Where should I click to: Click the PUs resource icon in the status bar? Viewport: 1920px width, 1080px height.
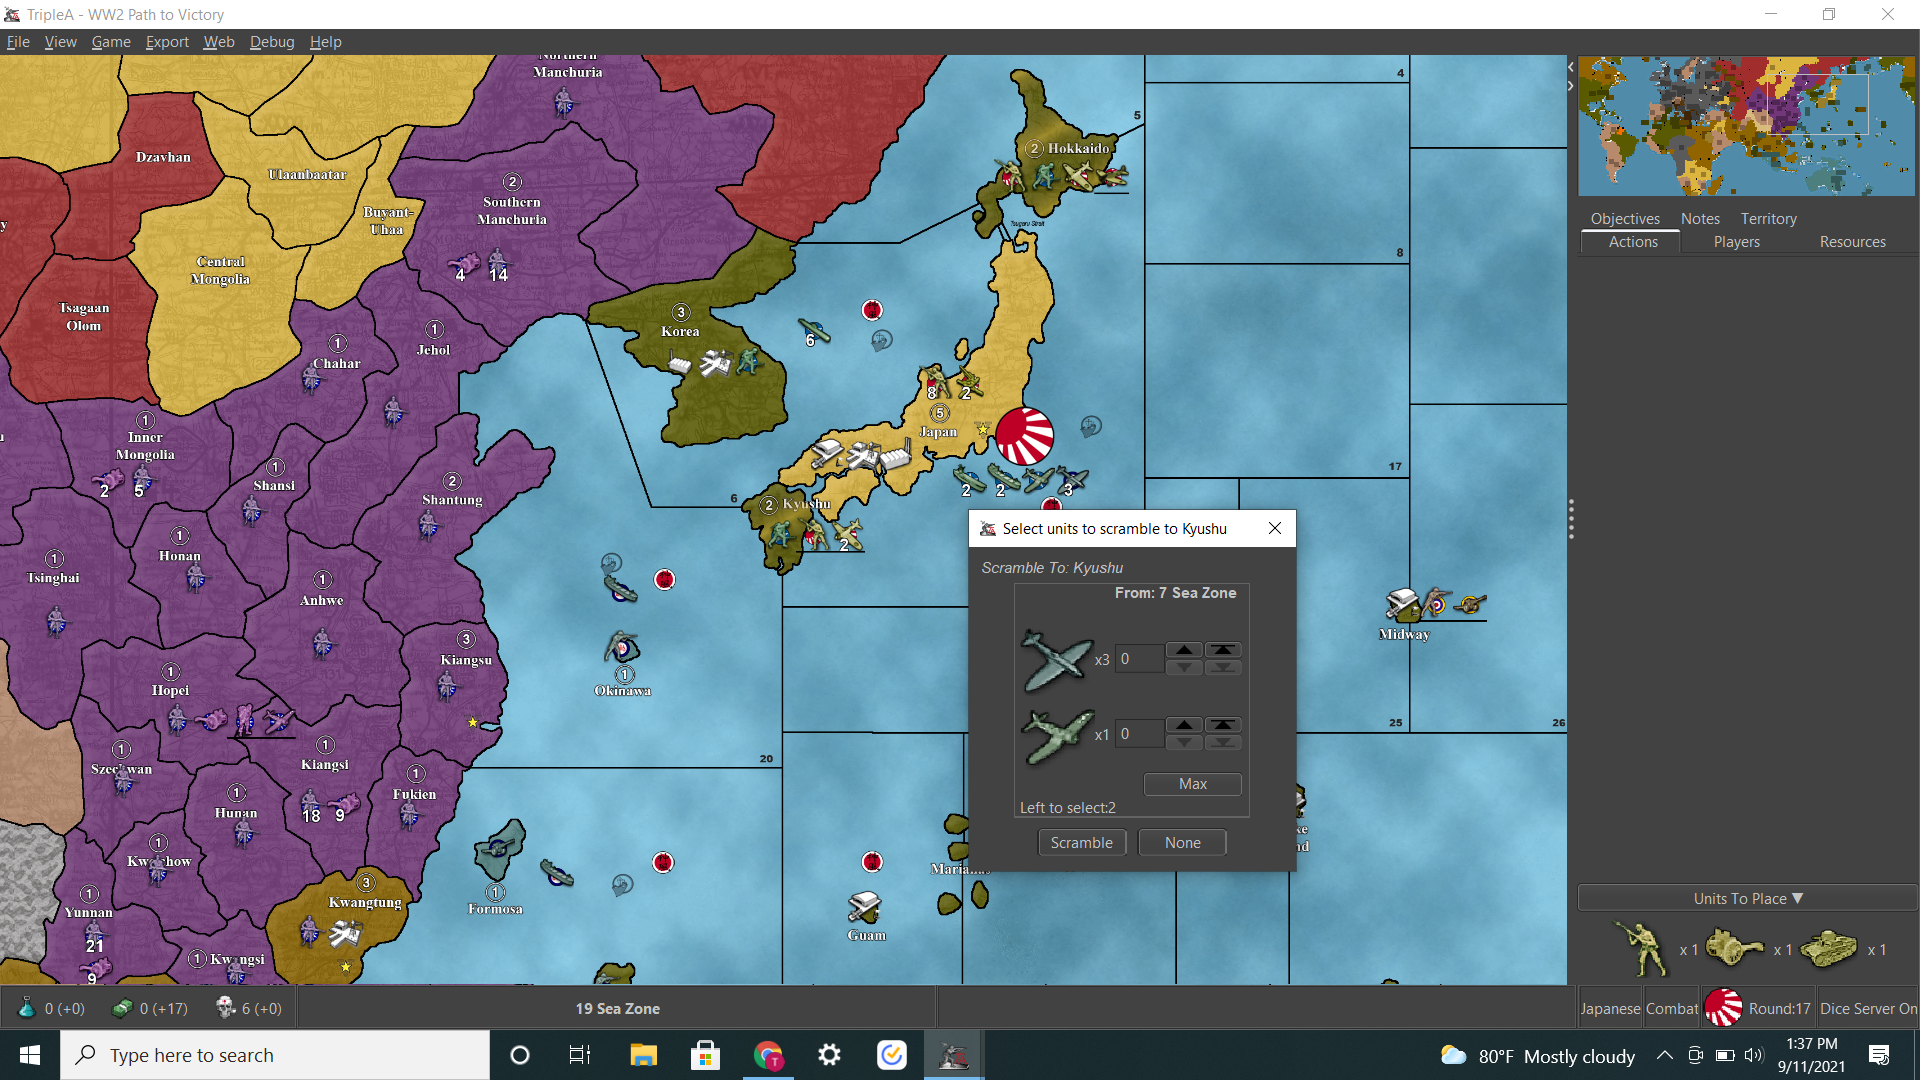[122, 1008]
